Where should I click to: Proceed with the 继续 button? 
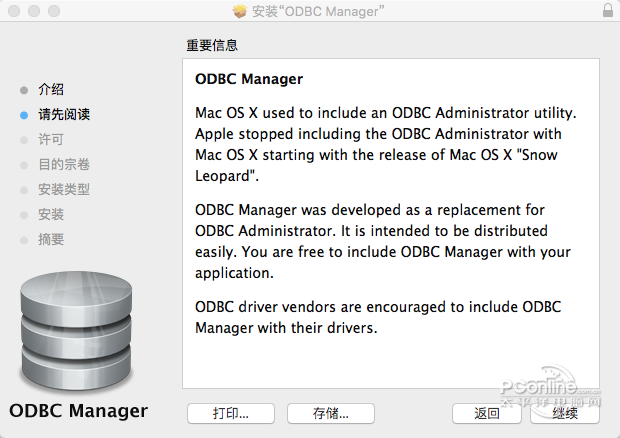(x=565, y=413)
